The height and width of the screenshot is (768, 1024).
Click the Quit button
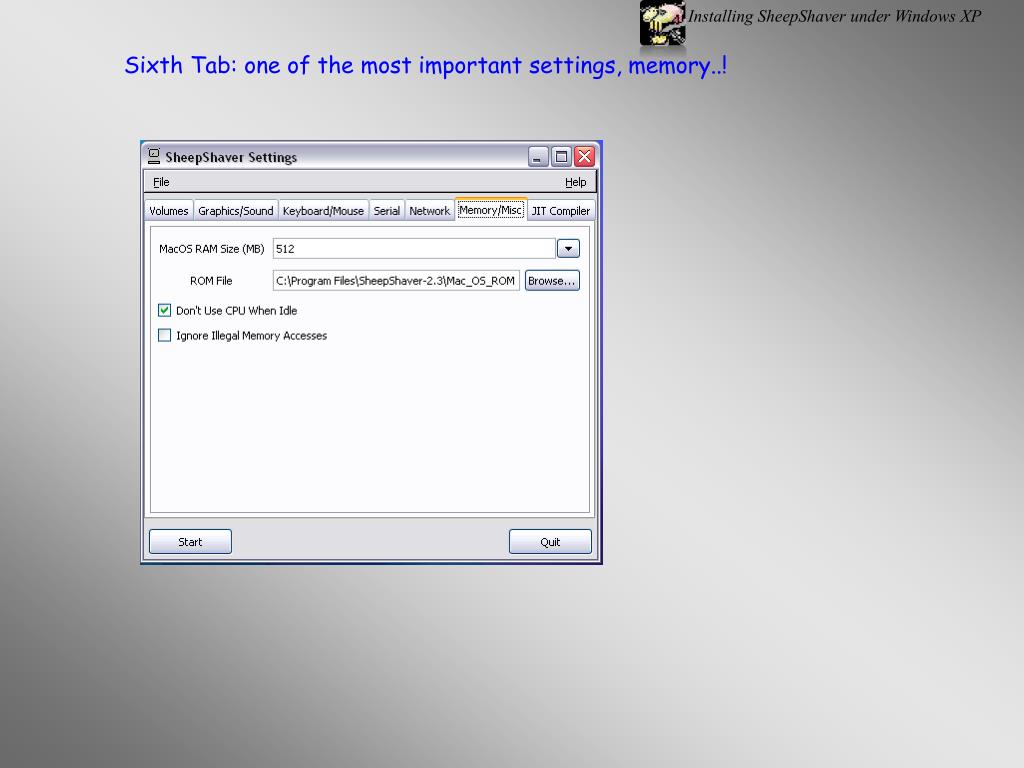pos(551,542)
